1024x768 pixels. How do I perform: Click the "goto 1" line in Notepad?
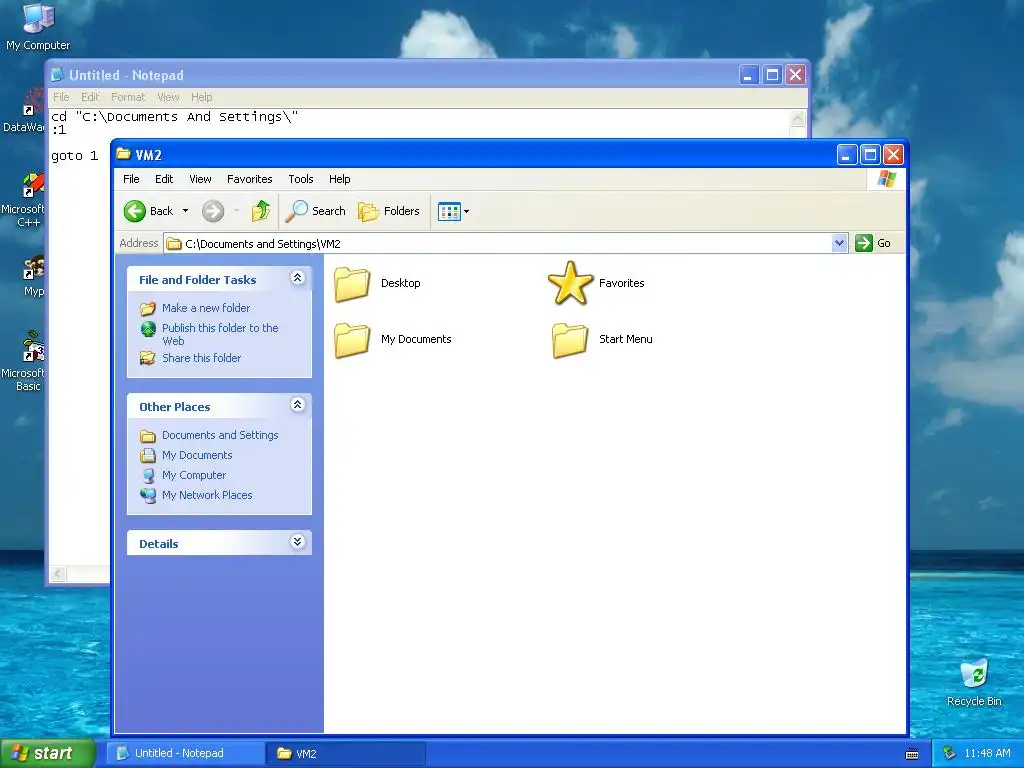click(x=74, y=156)
